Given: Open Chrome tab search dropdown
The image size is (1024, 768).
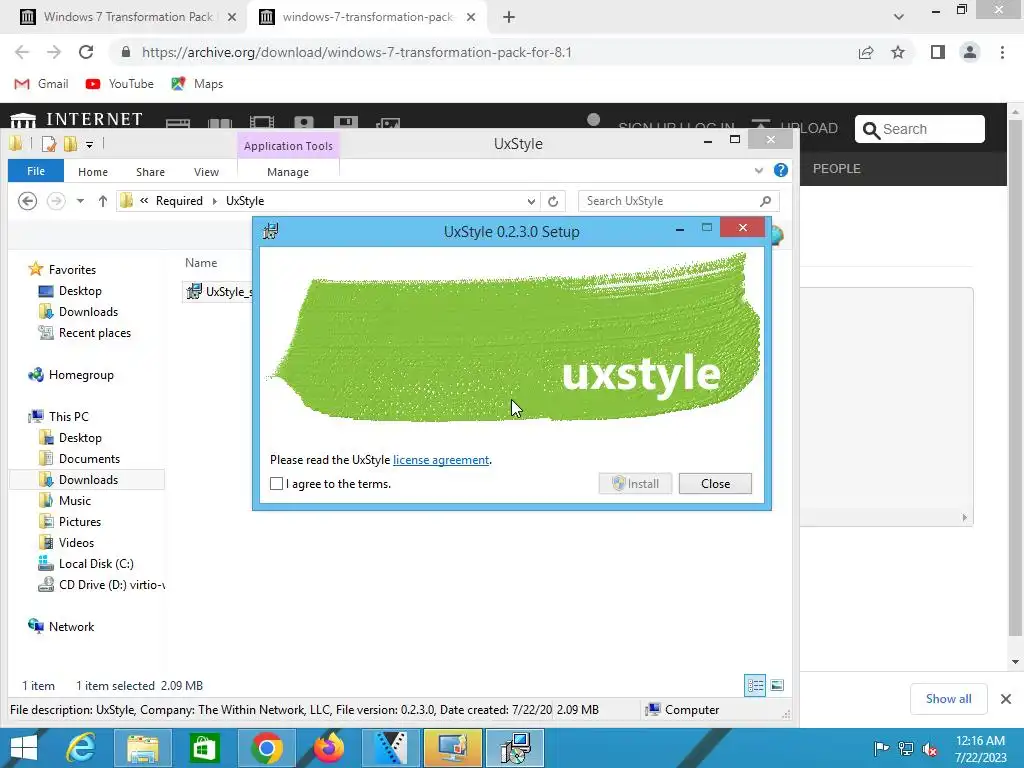Looking at the screenshot, I should (x=899, y=17).
